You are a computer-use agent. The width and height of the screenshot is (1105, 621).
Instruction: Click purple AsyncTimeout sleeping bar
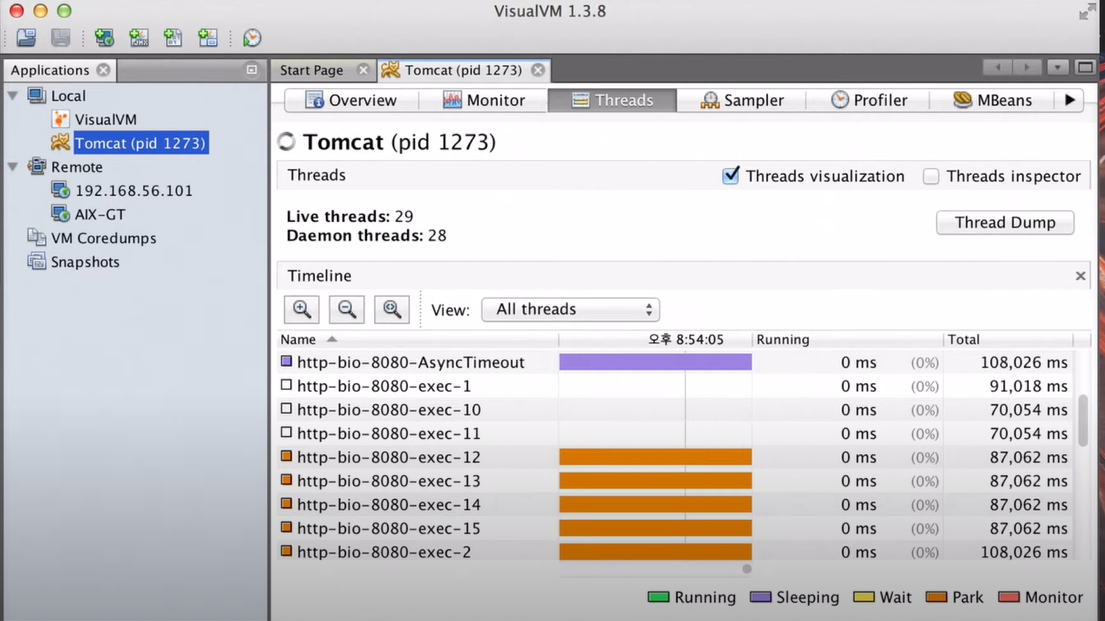[655, 362]
